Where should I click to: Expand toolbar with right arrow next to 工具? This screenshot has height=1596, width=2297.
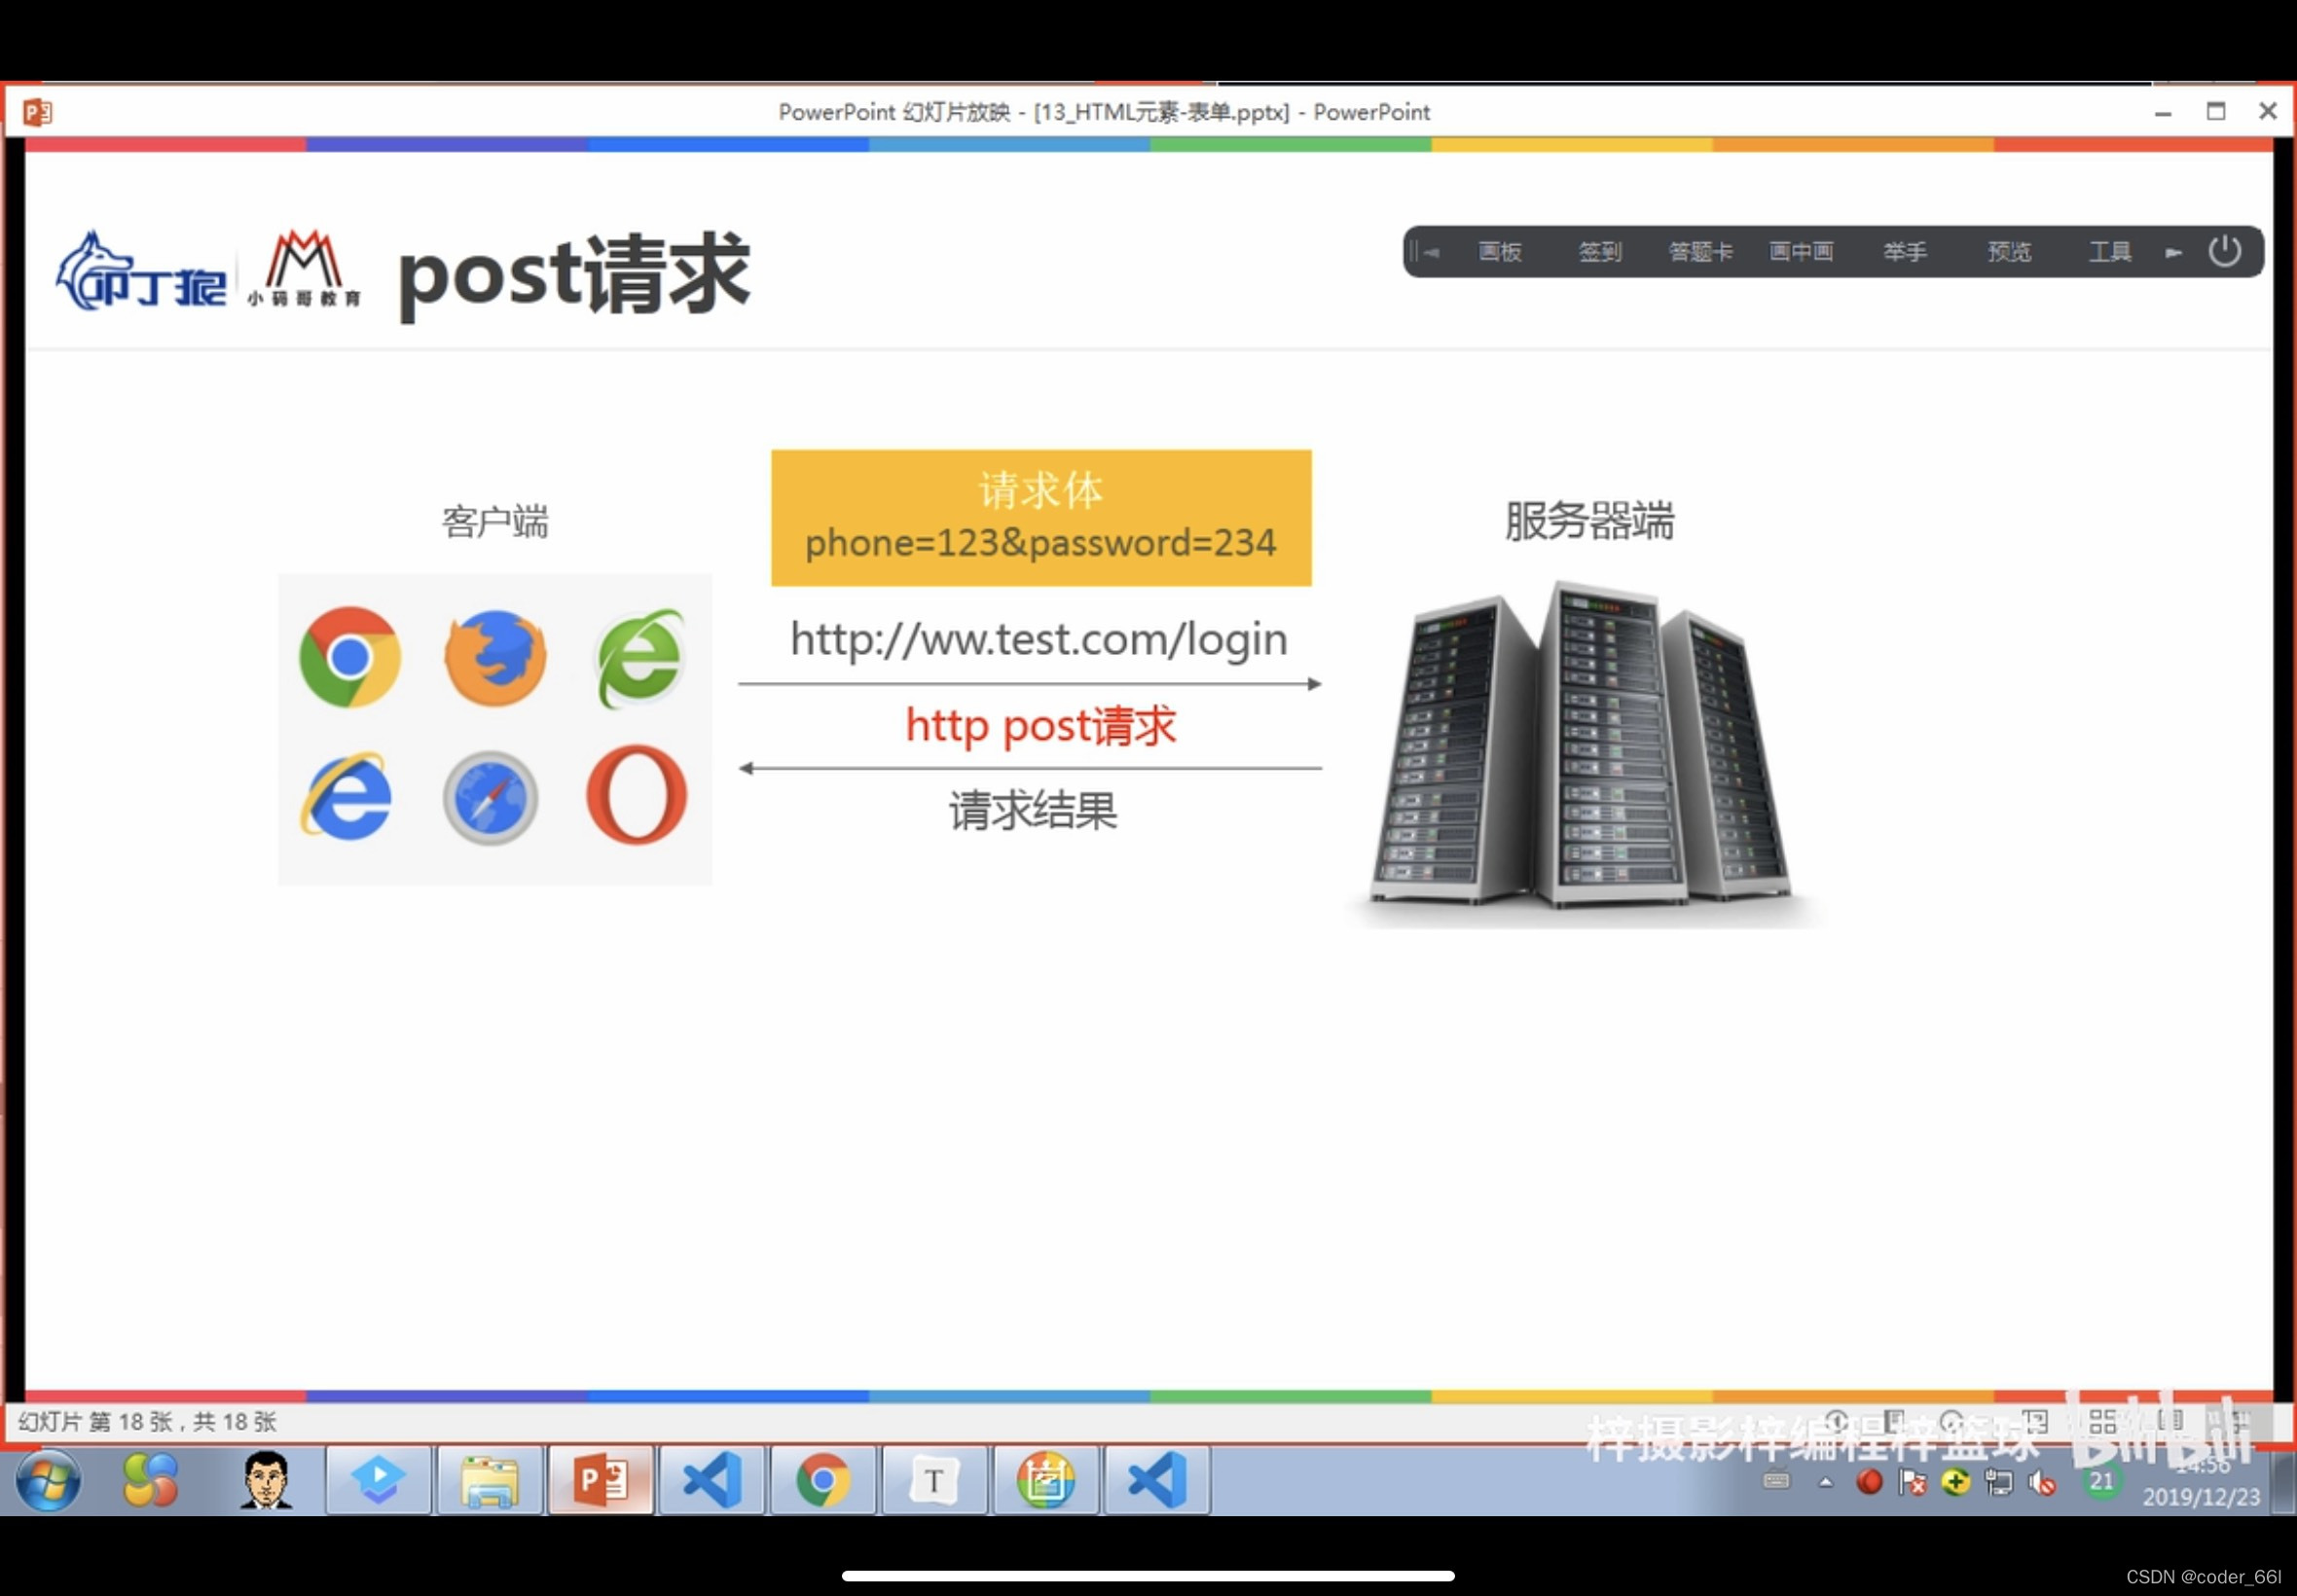(2172, 253)
